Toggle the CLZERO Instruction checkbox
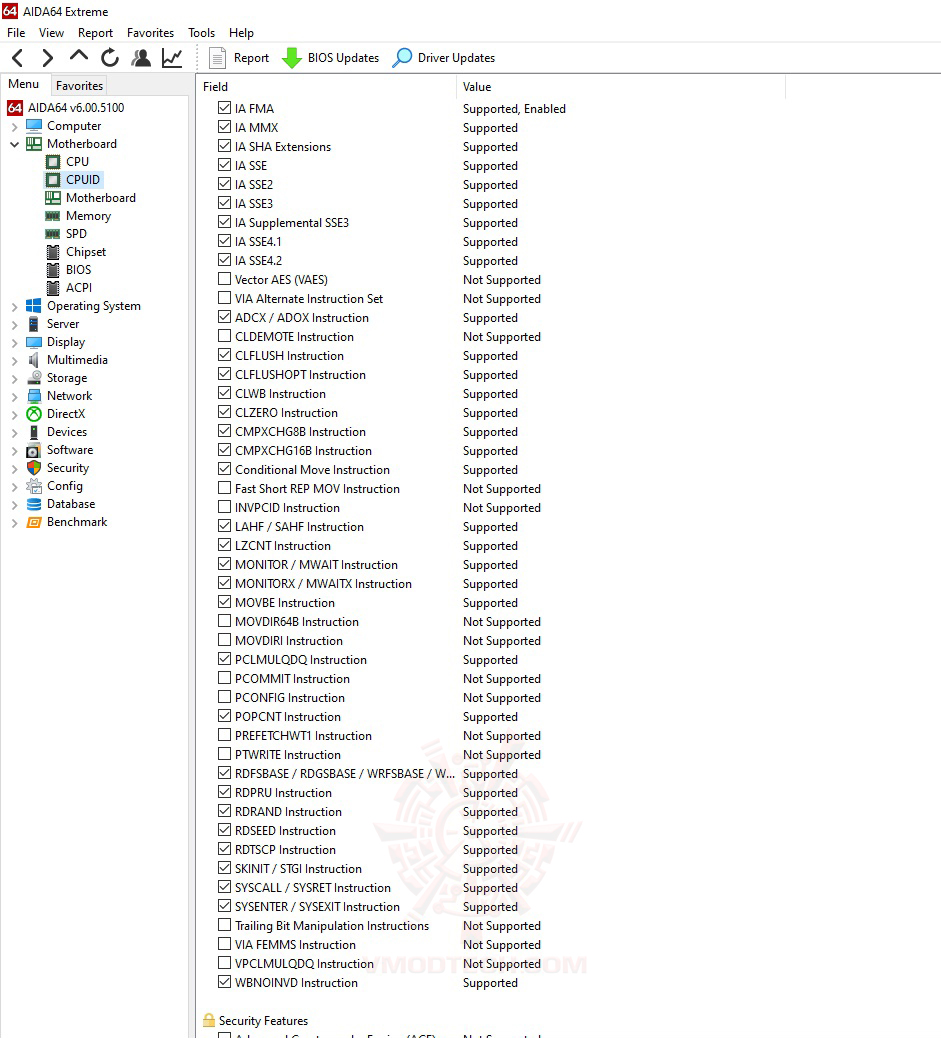941x1038 pixels. (224, 412)
